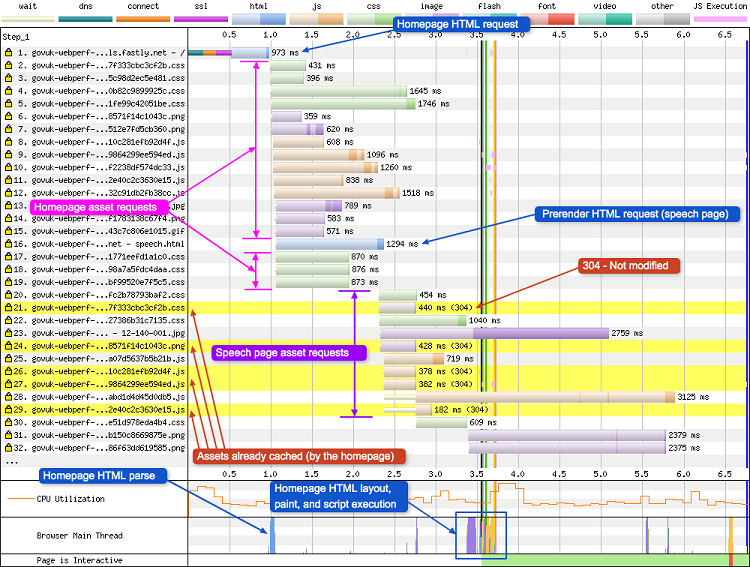Click the lock icon for request 4 css
Image resolution: width=750 pixels, height=567 pixels.
(8, 90)
